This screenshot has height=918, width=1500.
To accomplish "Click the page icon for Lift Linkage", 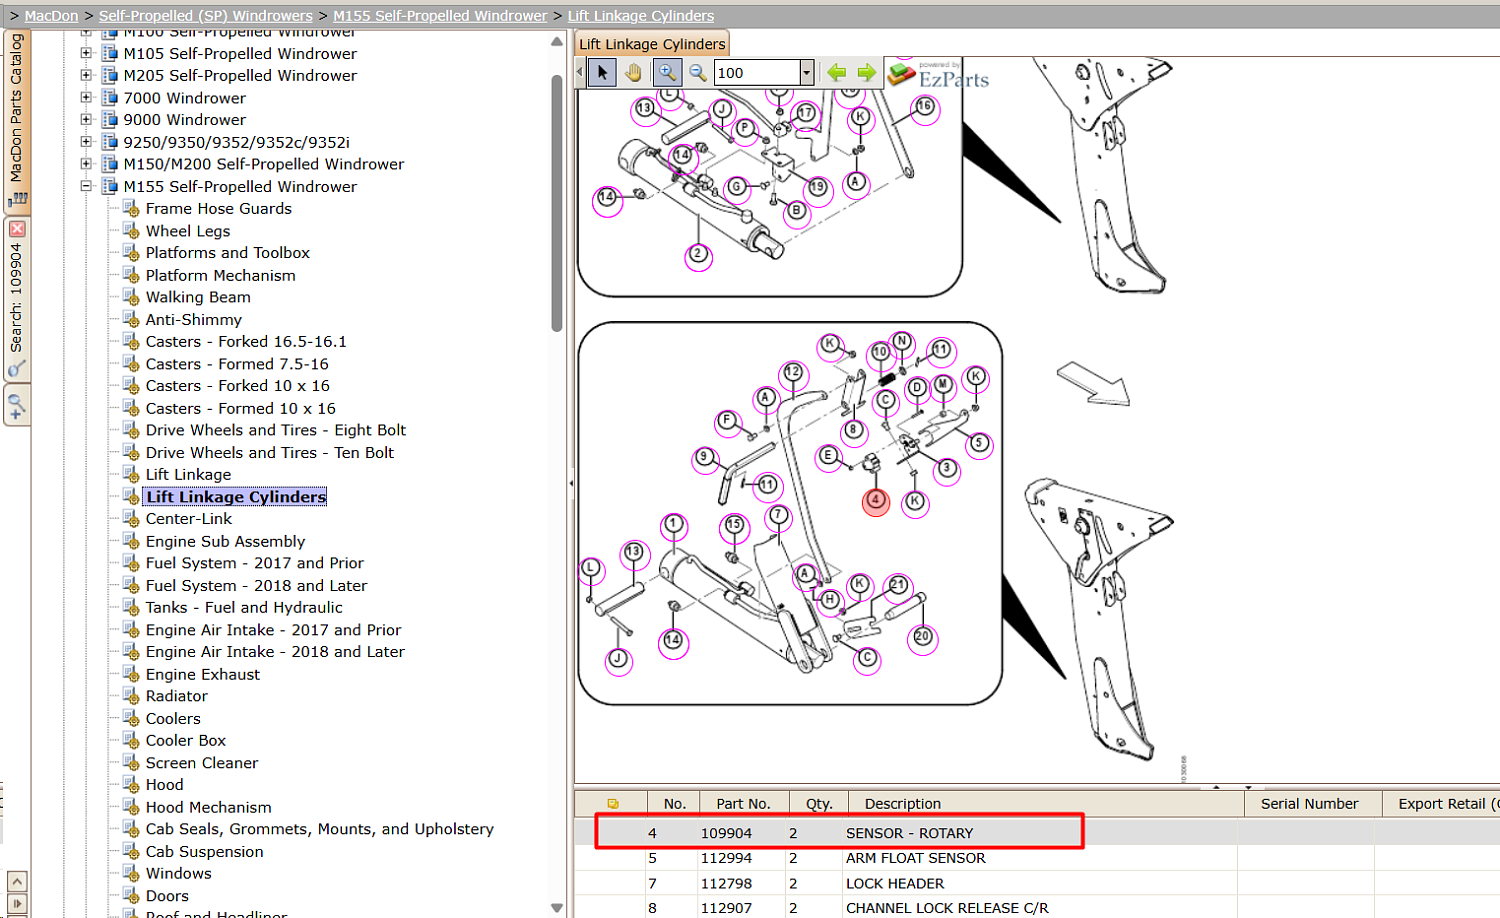I will pos(131,475).
